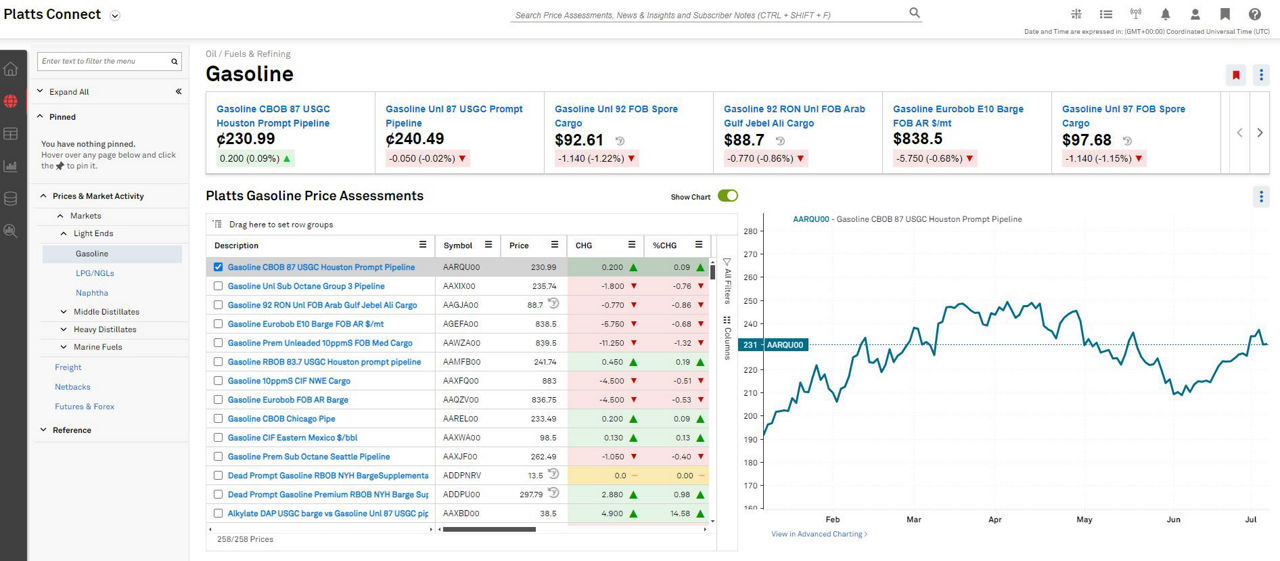1280x561 pixels.
Task: Click the filter menu text field
Action: 103,61
